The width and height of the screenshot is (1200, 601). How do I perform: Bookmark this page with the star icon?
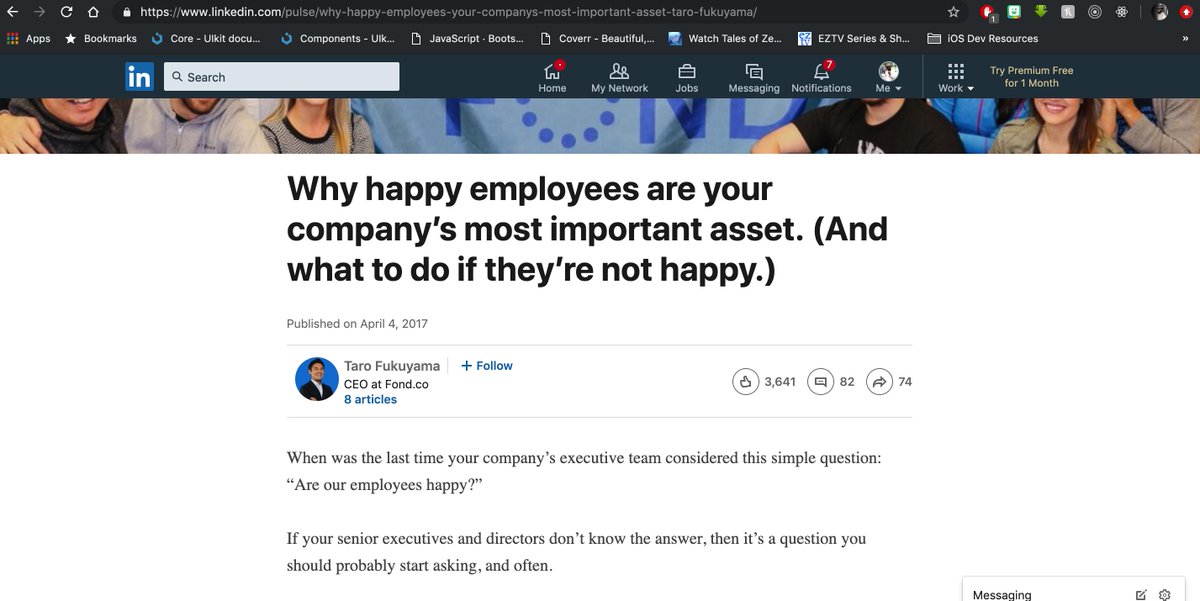tap(953, 12)
